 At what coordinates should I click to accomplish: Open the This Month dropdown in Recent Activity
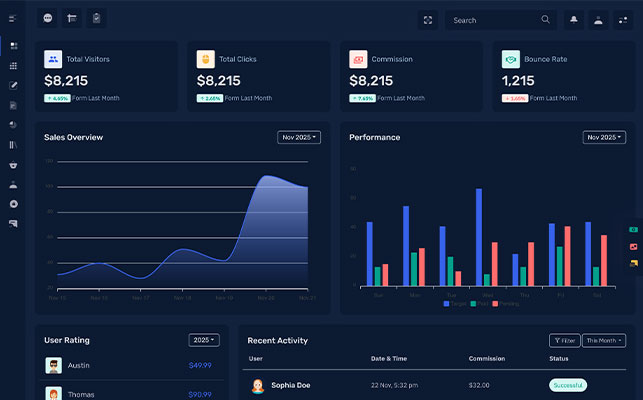click(604, 340)
